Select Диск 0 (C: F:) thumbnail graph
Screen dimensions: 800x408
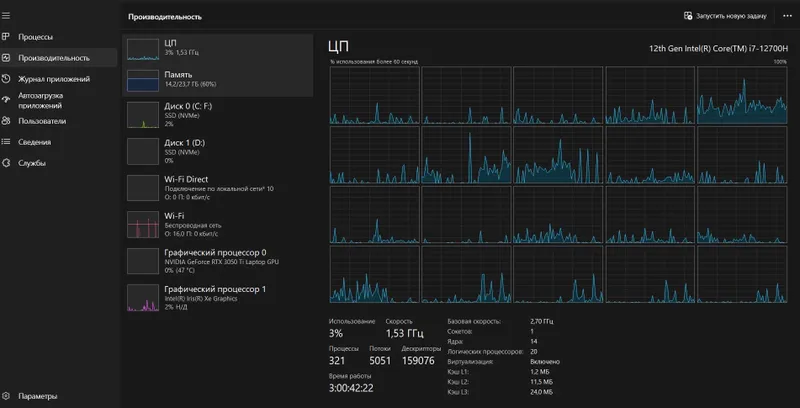point(143,115)
